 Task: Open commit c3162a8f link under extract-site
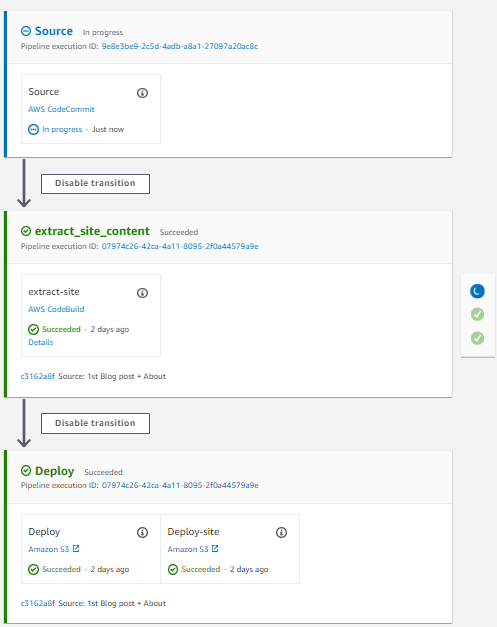(x=38, y=376)
